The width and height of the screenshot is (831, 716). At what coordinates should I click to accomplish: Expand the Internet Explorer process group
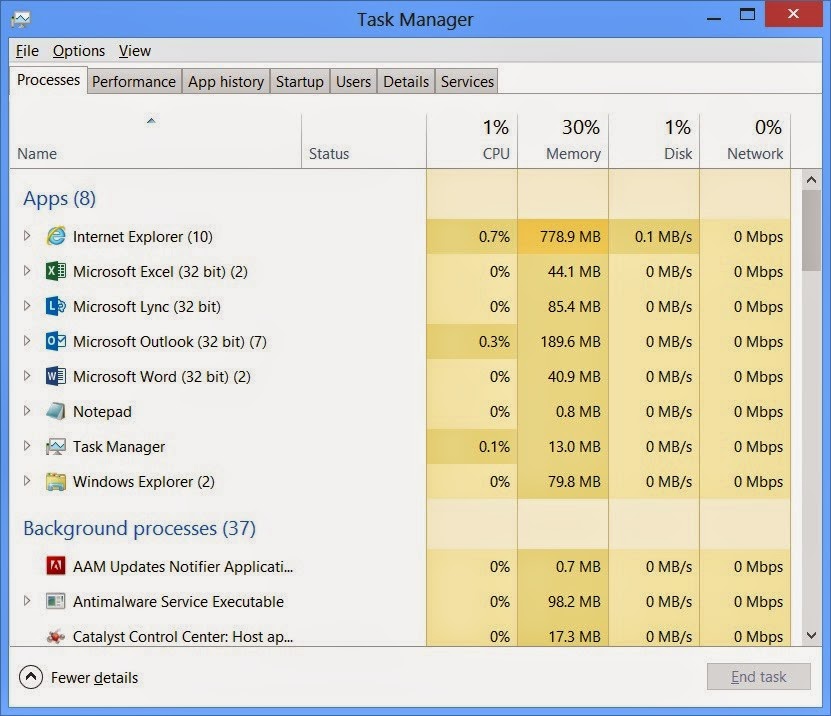coord(27,236)
